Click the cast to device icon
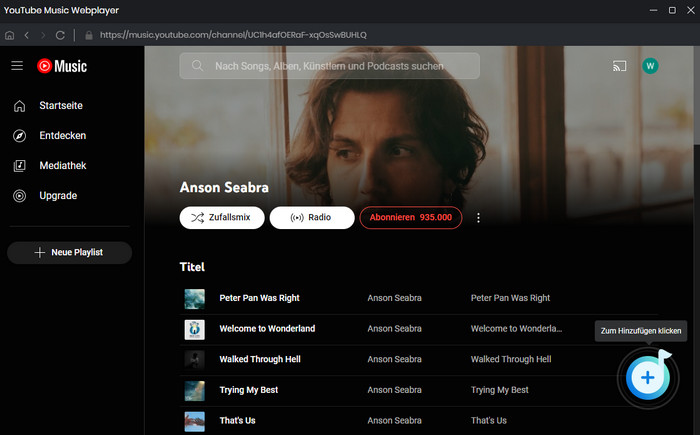The height and width of the screenshot is (435, 700). [619, 66]
